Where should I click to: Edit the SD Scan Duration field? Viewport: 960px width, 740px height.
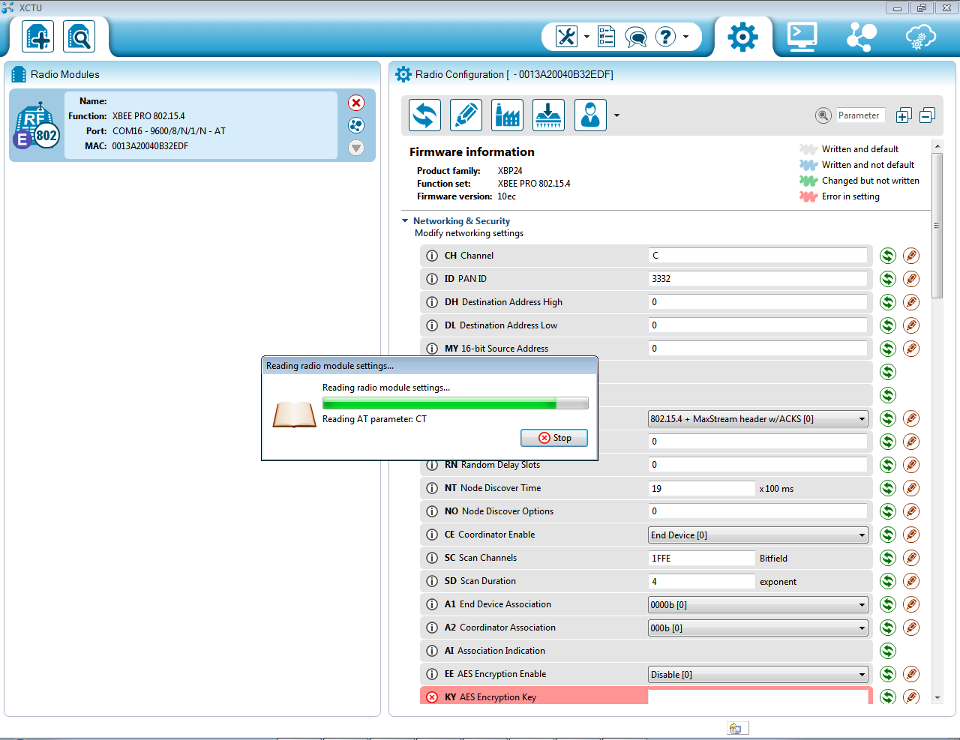point(702,581)
